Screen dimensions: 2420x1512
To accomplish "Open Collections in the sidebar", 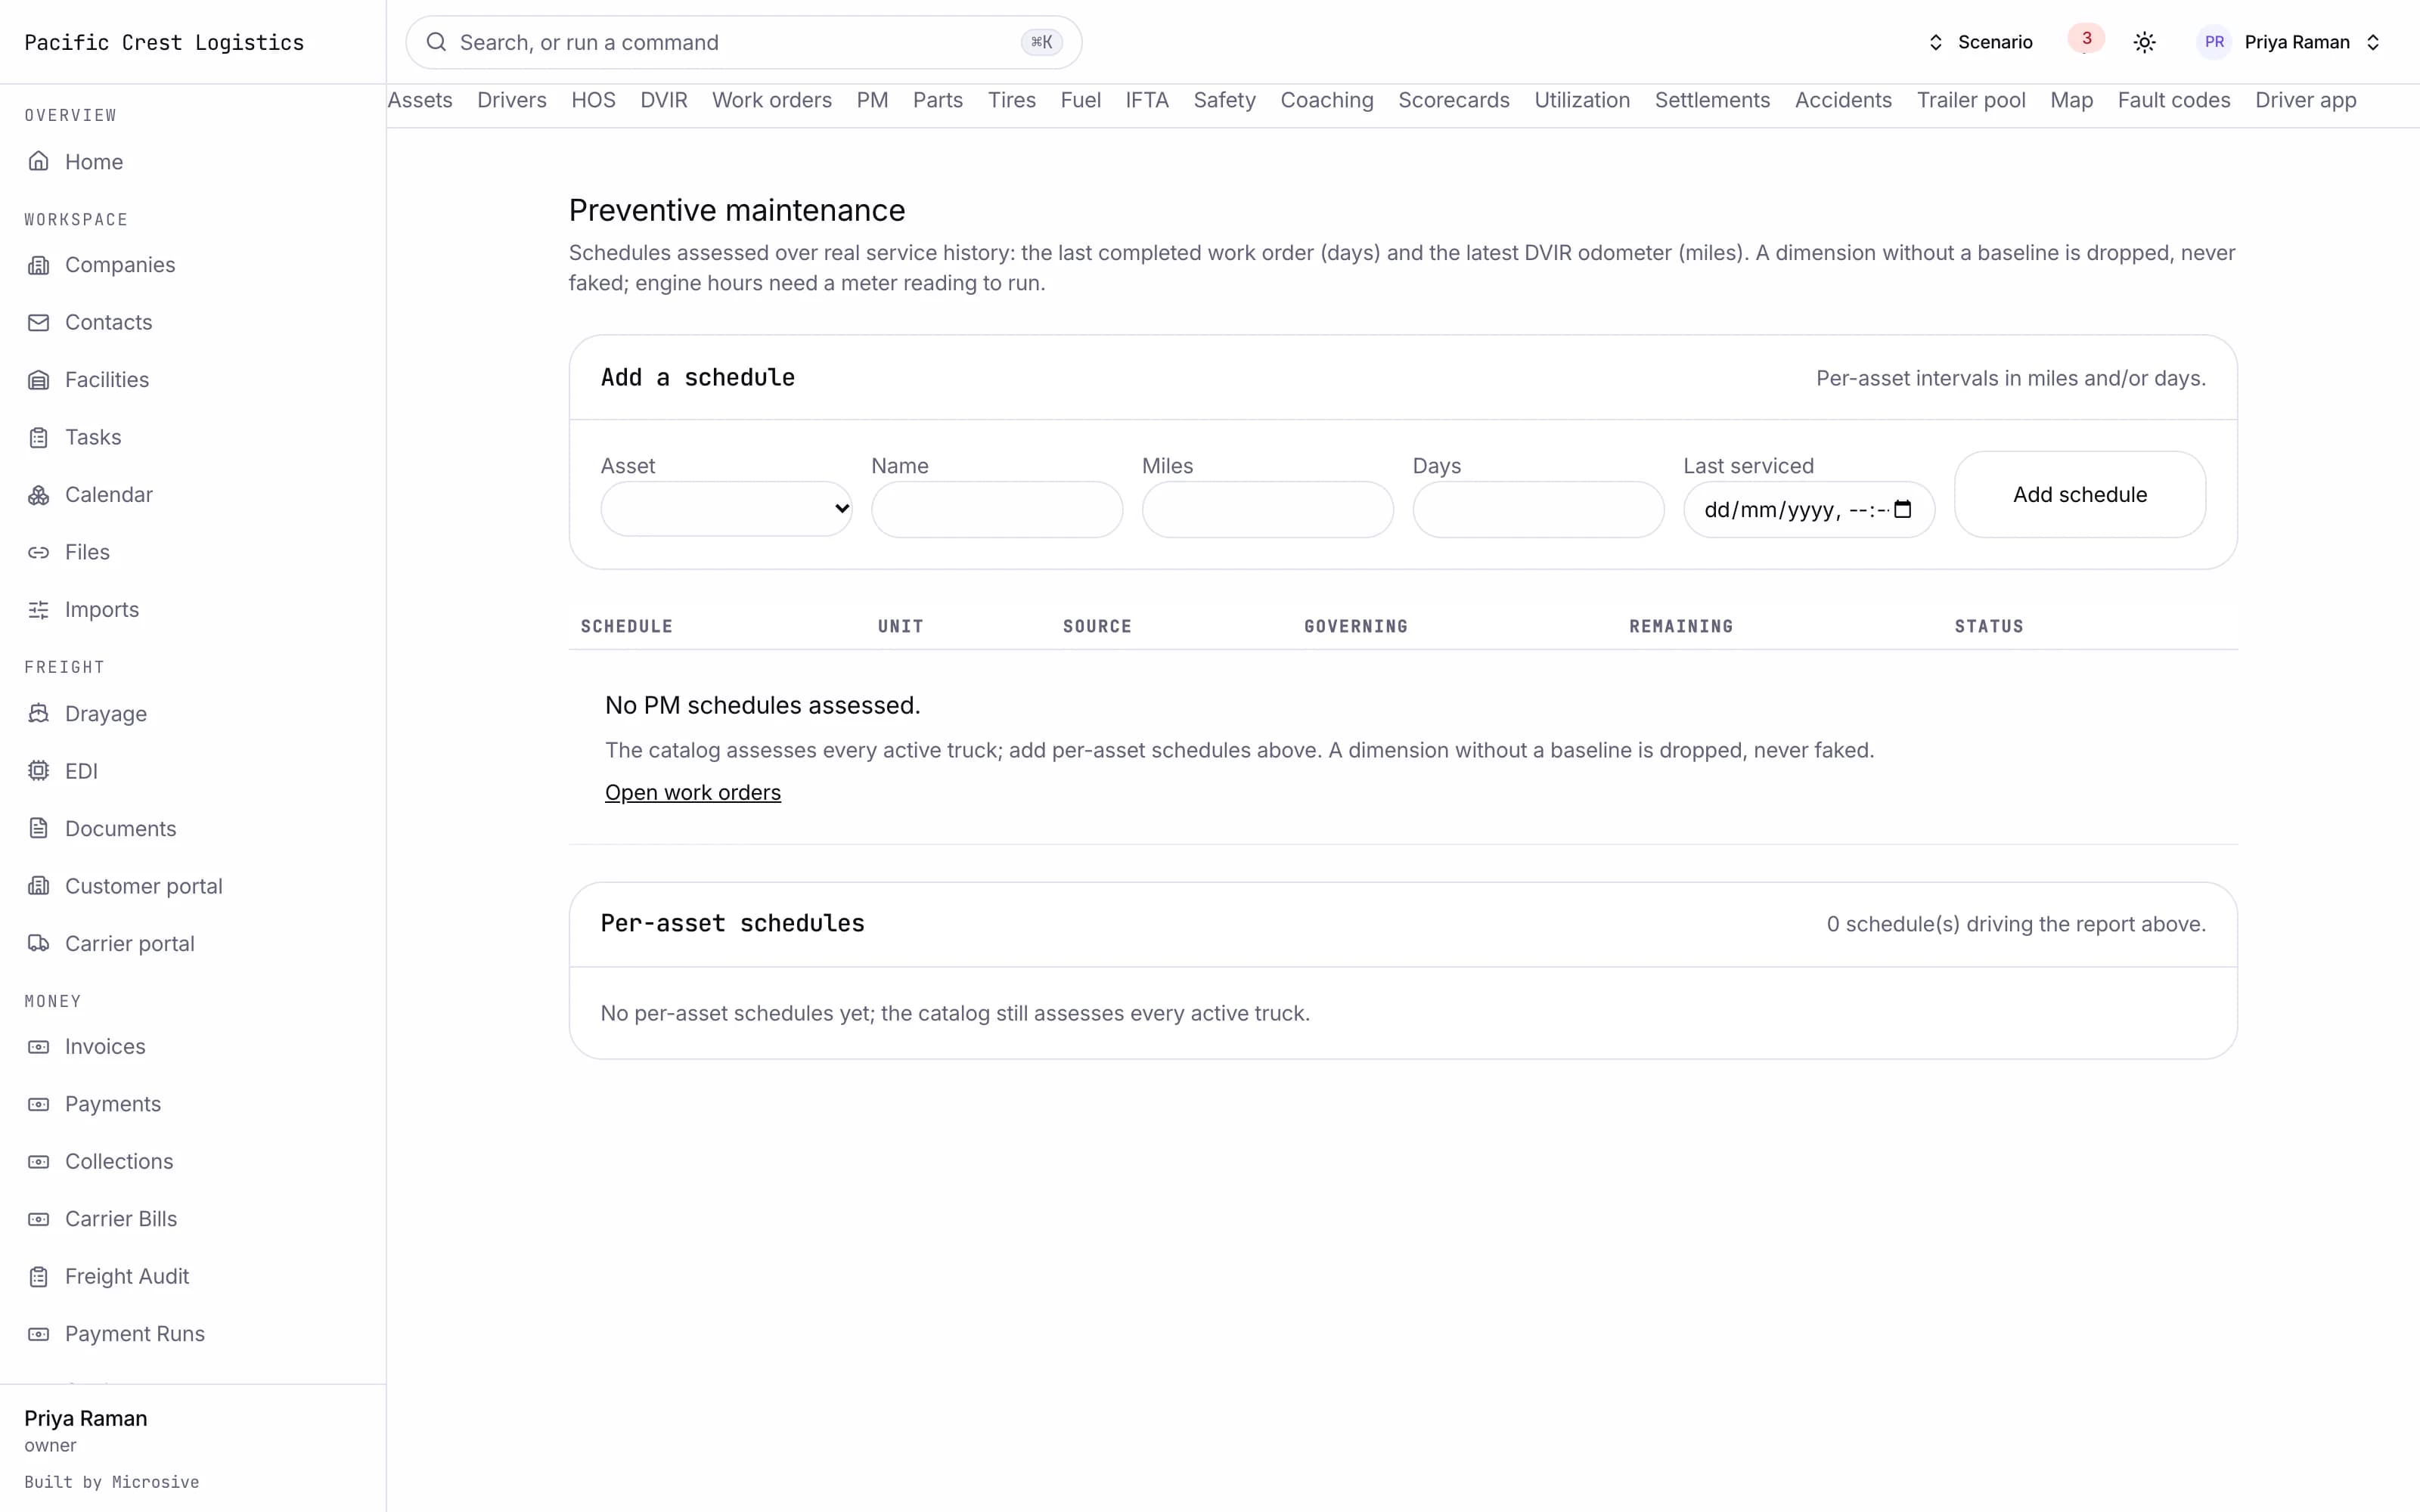I will 119,1162.
